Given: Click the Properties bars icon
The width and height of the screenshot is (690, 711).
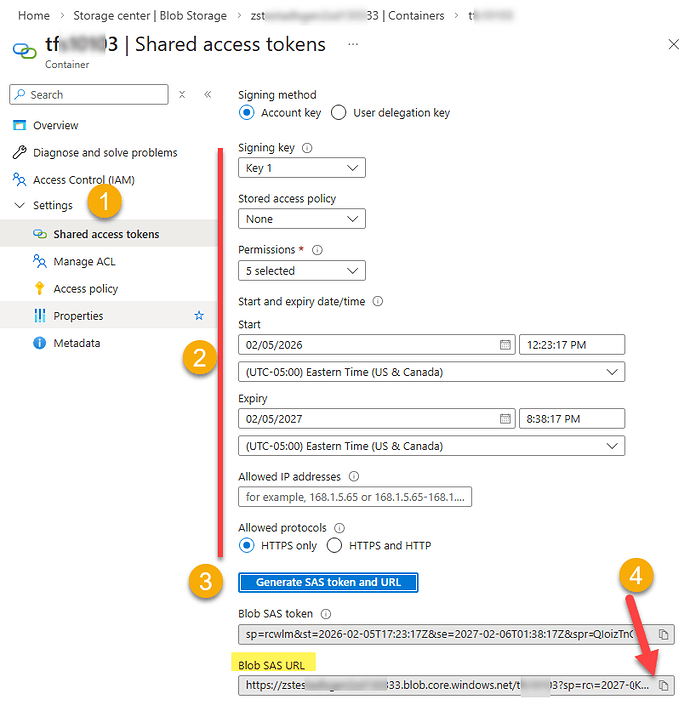Looking at the screenshot, I should 40,316.
